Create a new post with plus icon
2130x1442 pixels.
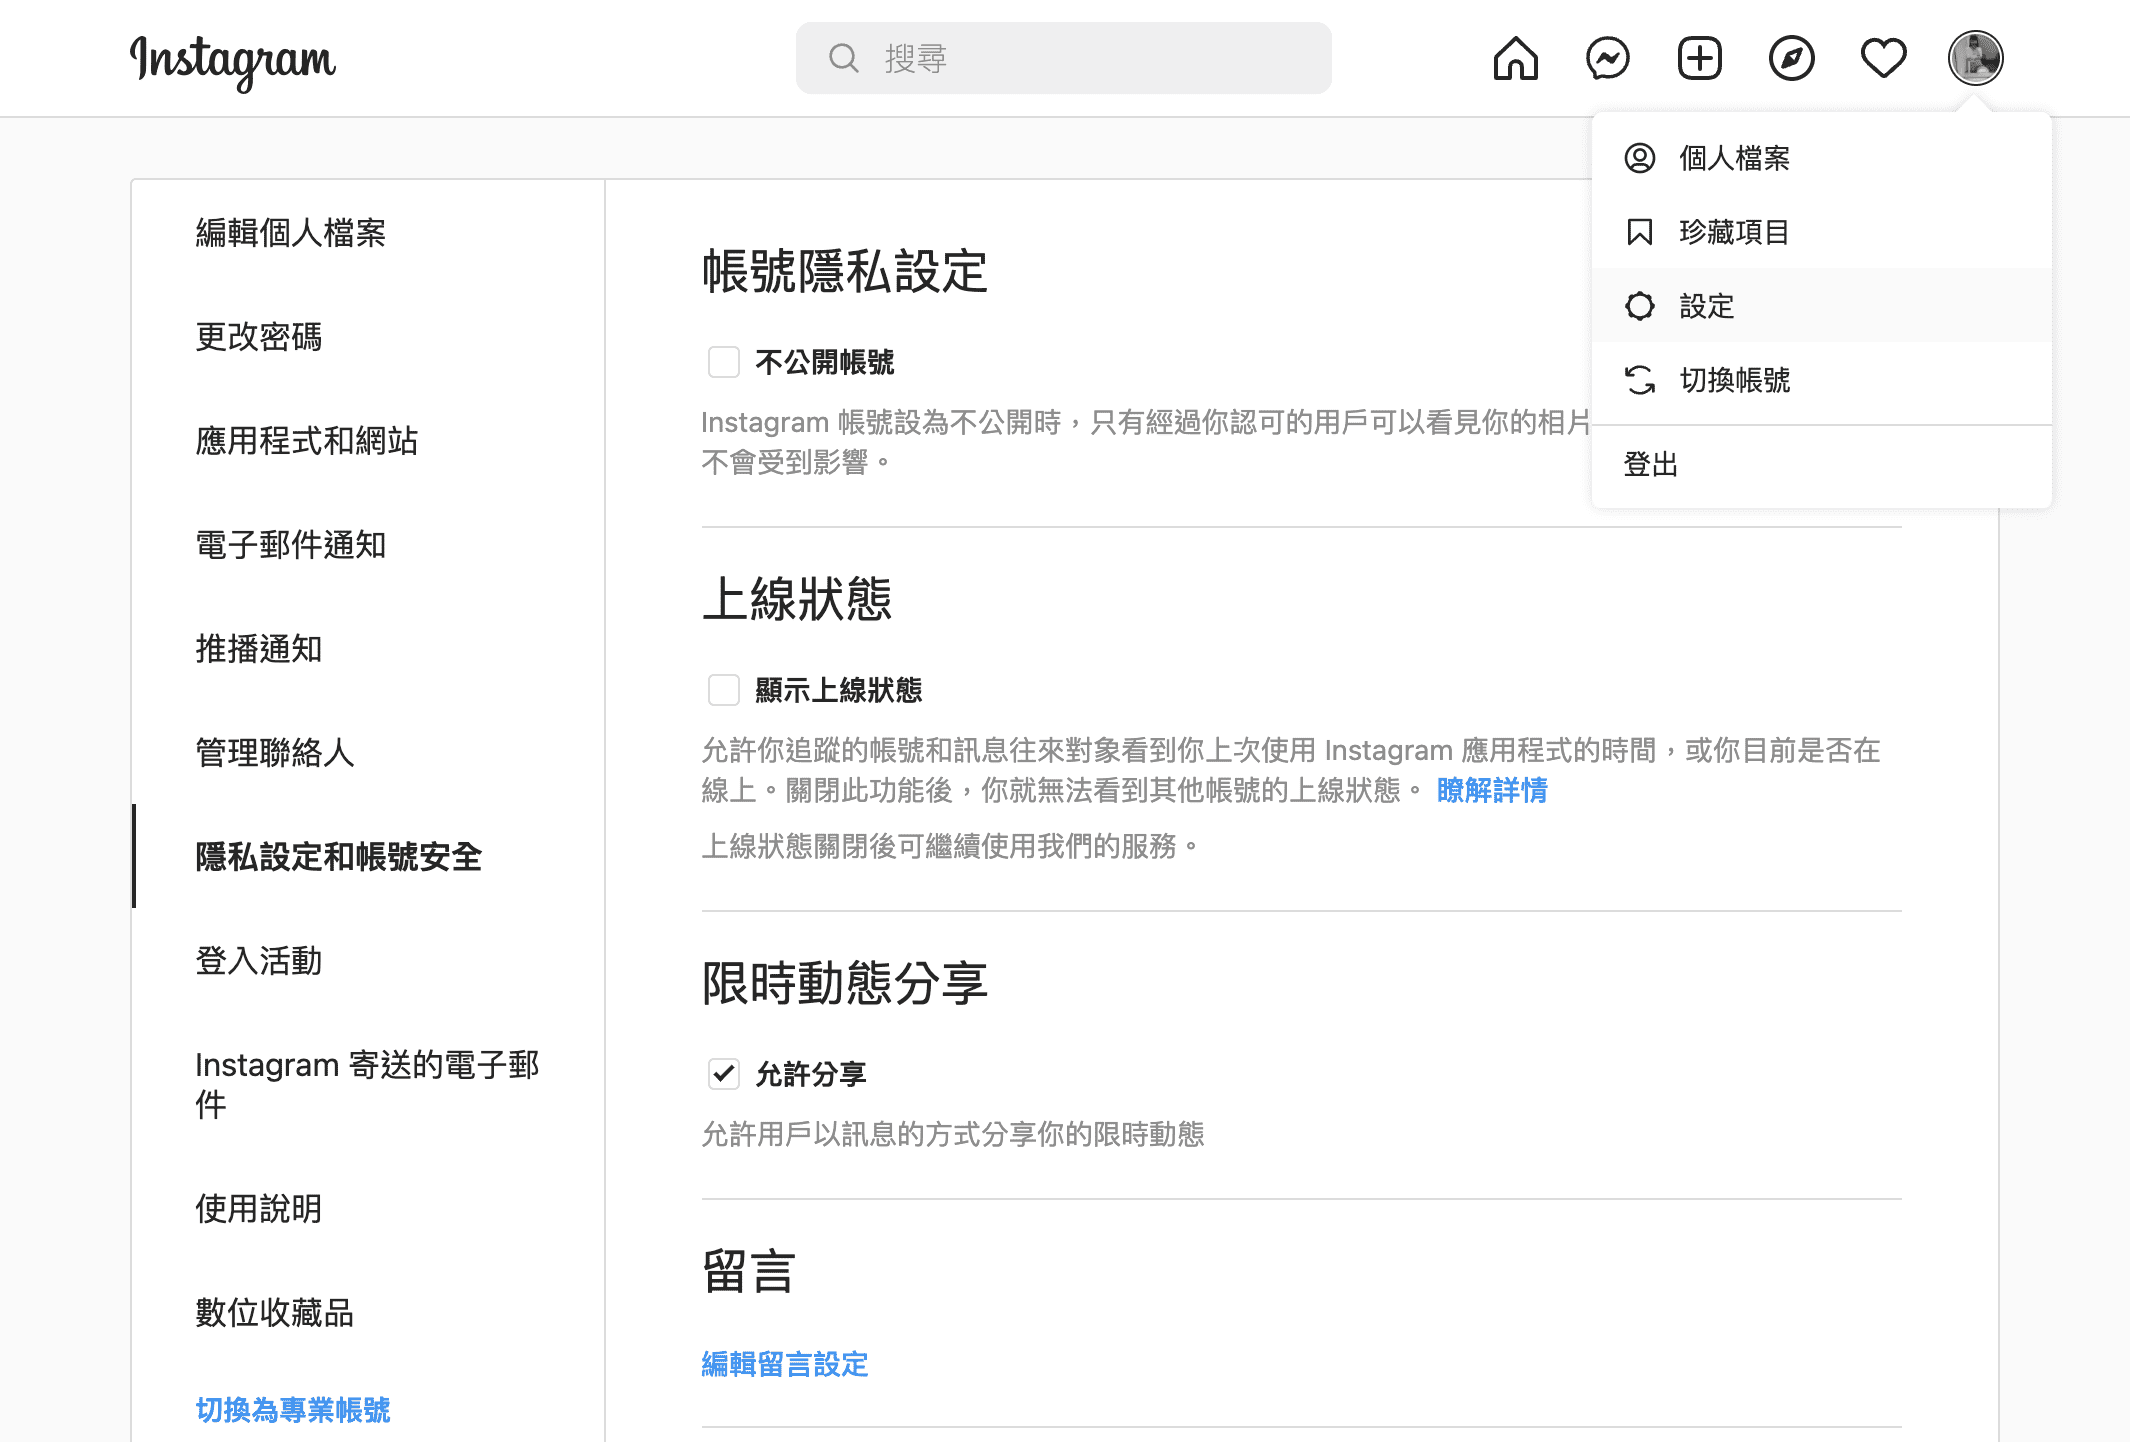pos(1699,58)
